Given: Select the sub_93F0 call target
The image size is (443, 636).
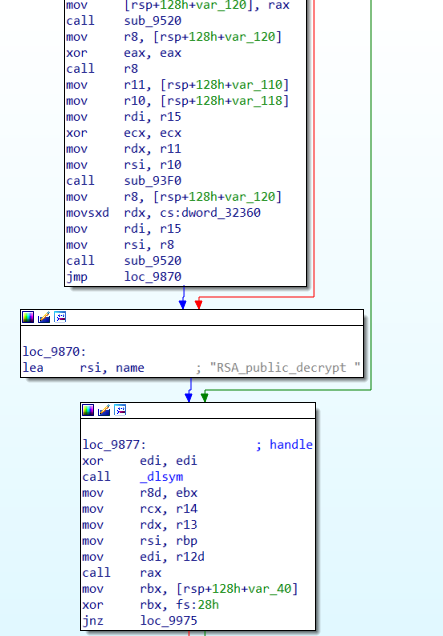Looking at the screenshot, I should click(153, 180).
